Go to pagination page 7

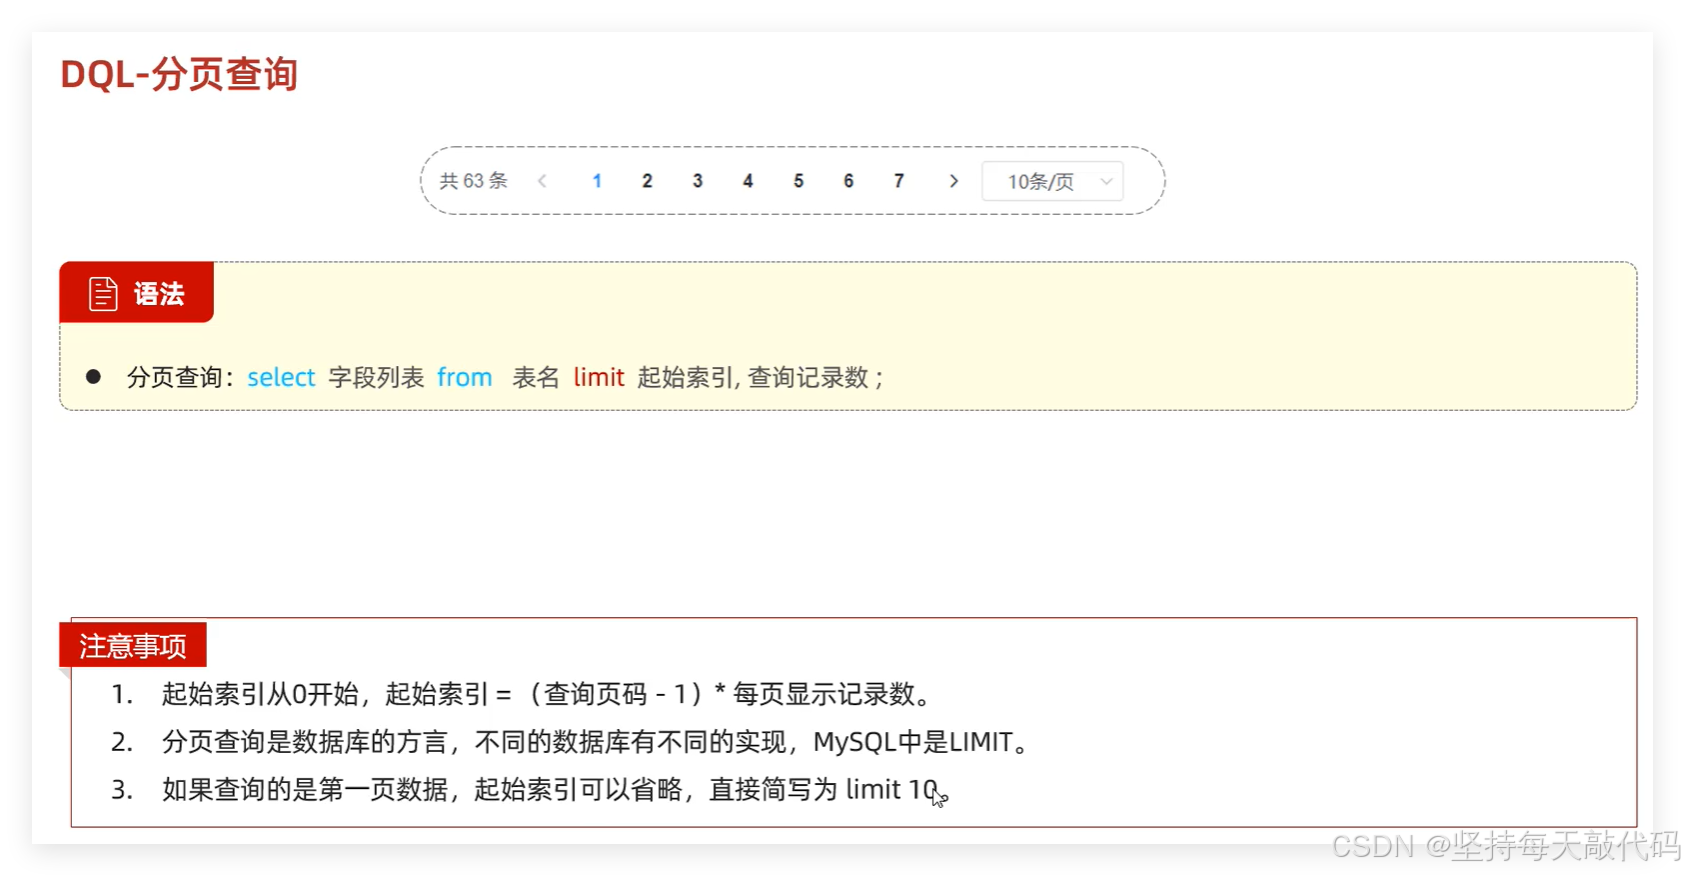point(899,181)
